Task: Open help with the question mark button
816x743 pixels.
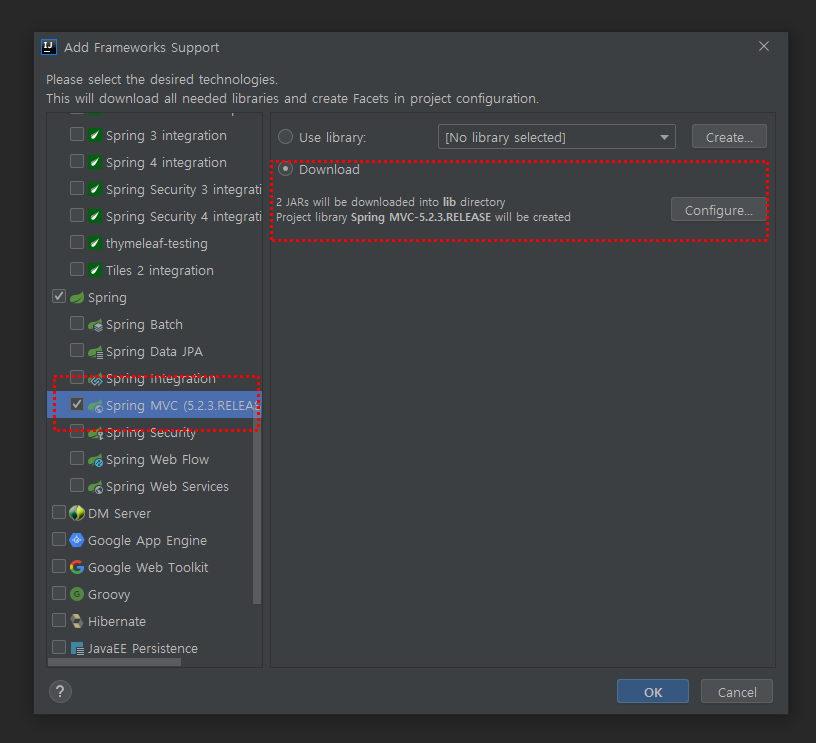Action: [60, 691]
